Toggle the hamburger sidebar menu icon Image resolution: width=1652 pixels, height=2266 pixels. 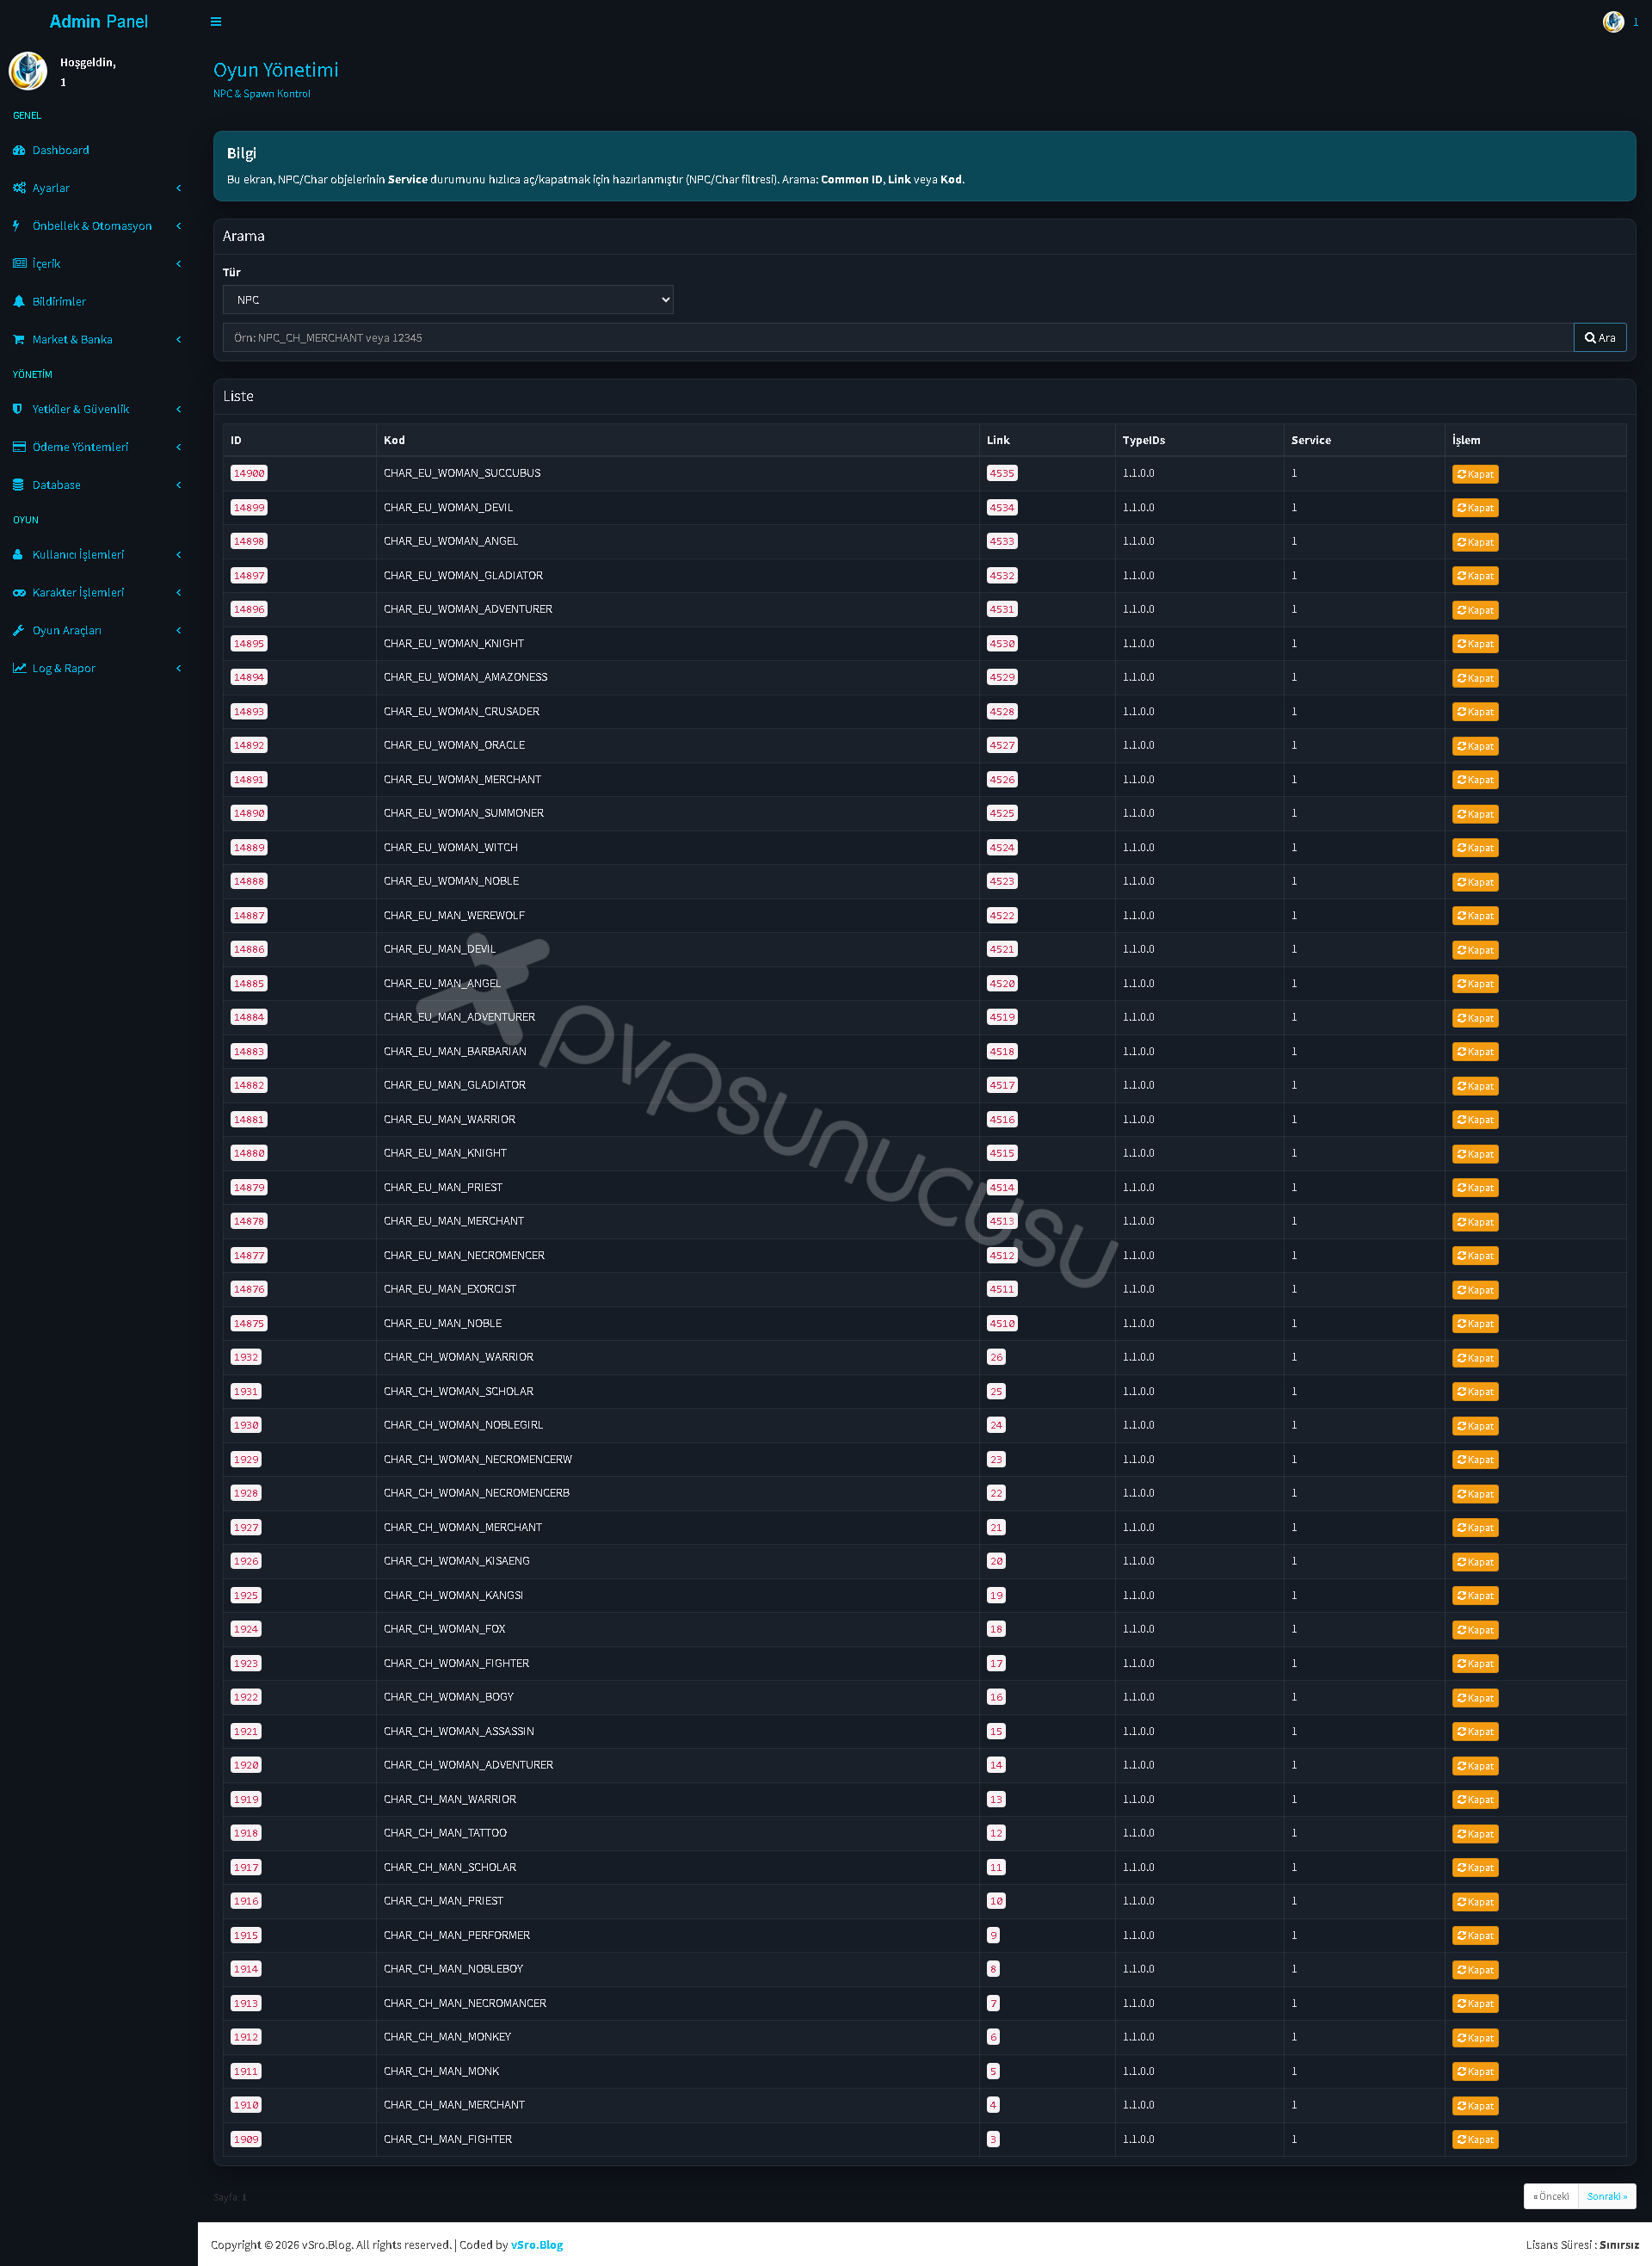pos(216,22)
